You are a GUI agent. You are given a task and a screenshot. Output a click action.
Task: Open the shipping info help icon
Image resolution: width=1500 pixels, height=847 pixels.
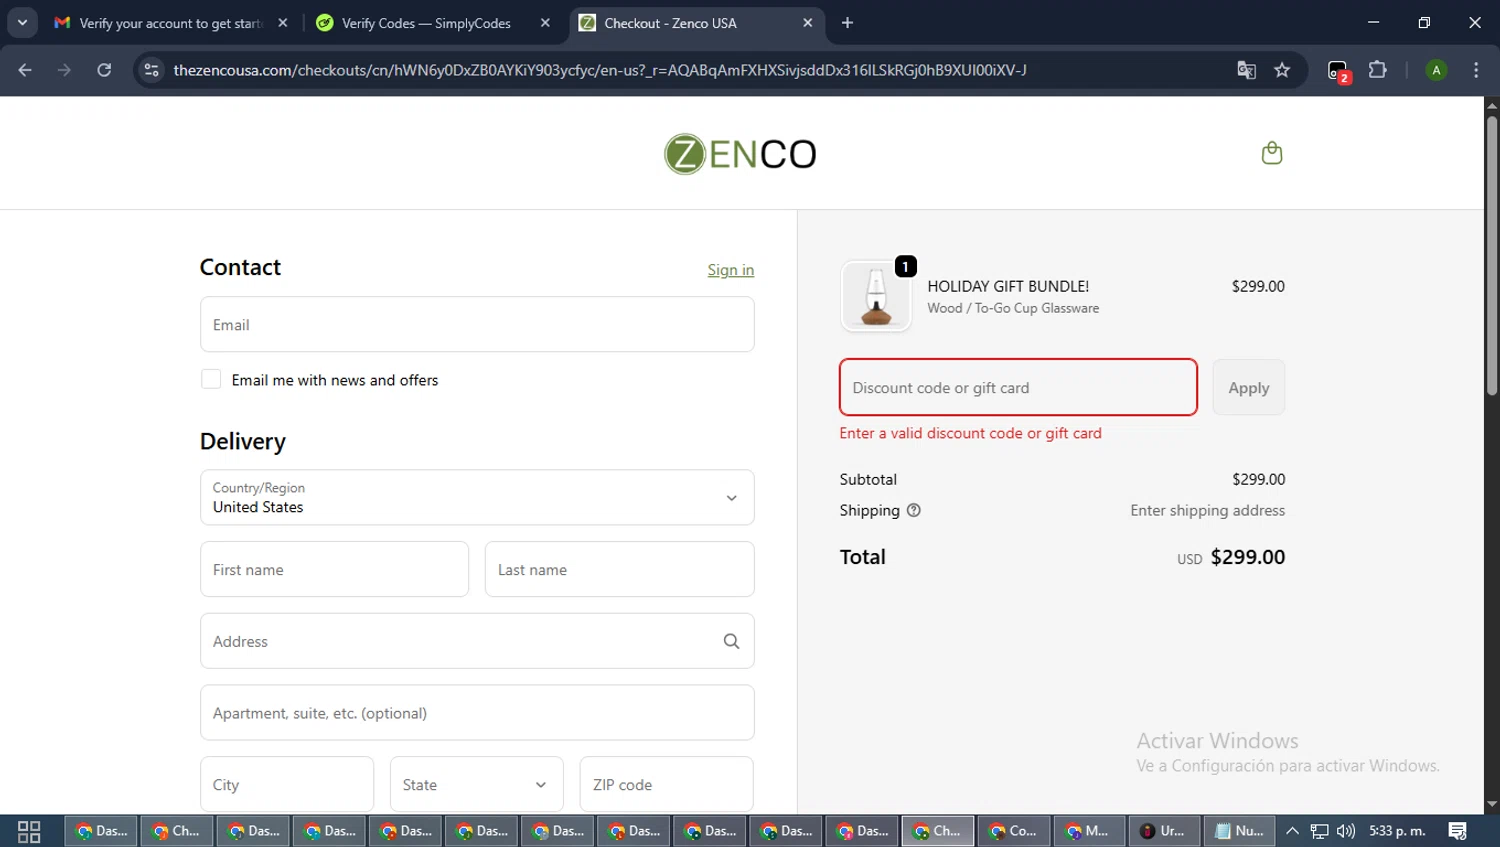coord(913,510)
